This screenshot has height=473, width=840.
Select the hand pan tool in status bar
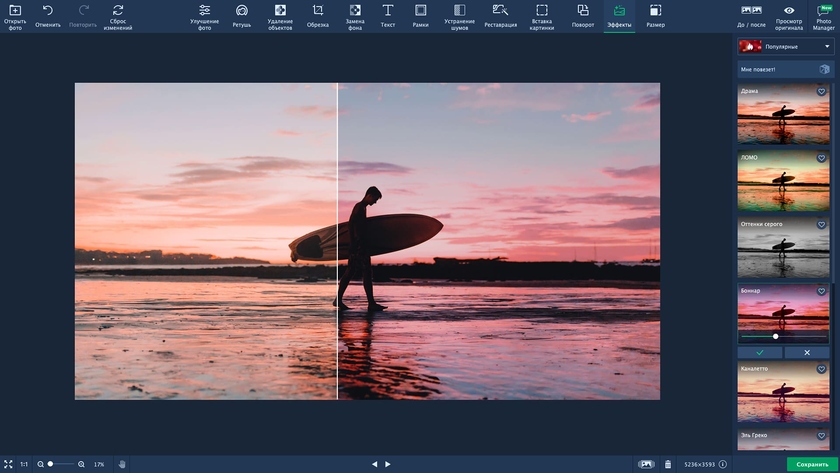(122, 464)
